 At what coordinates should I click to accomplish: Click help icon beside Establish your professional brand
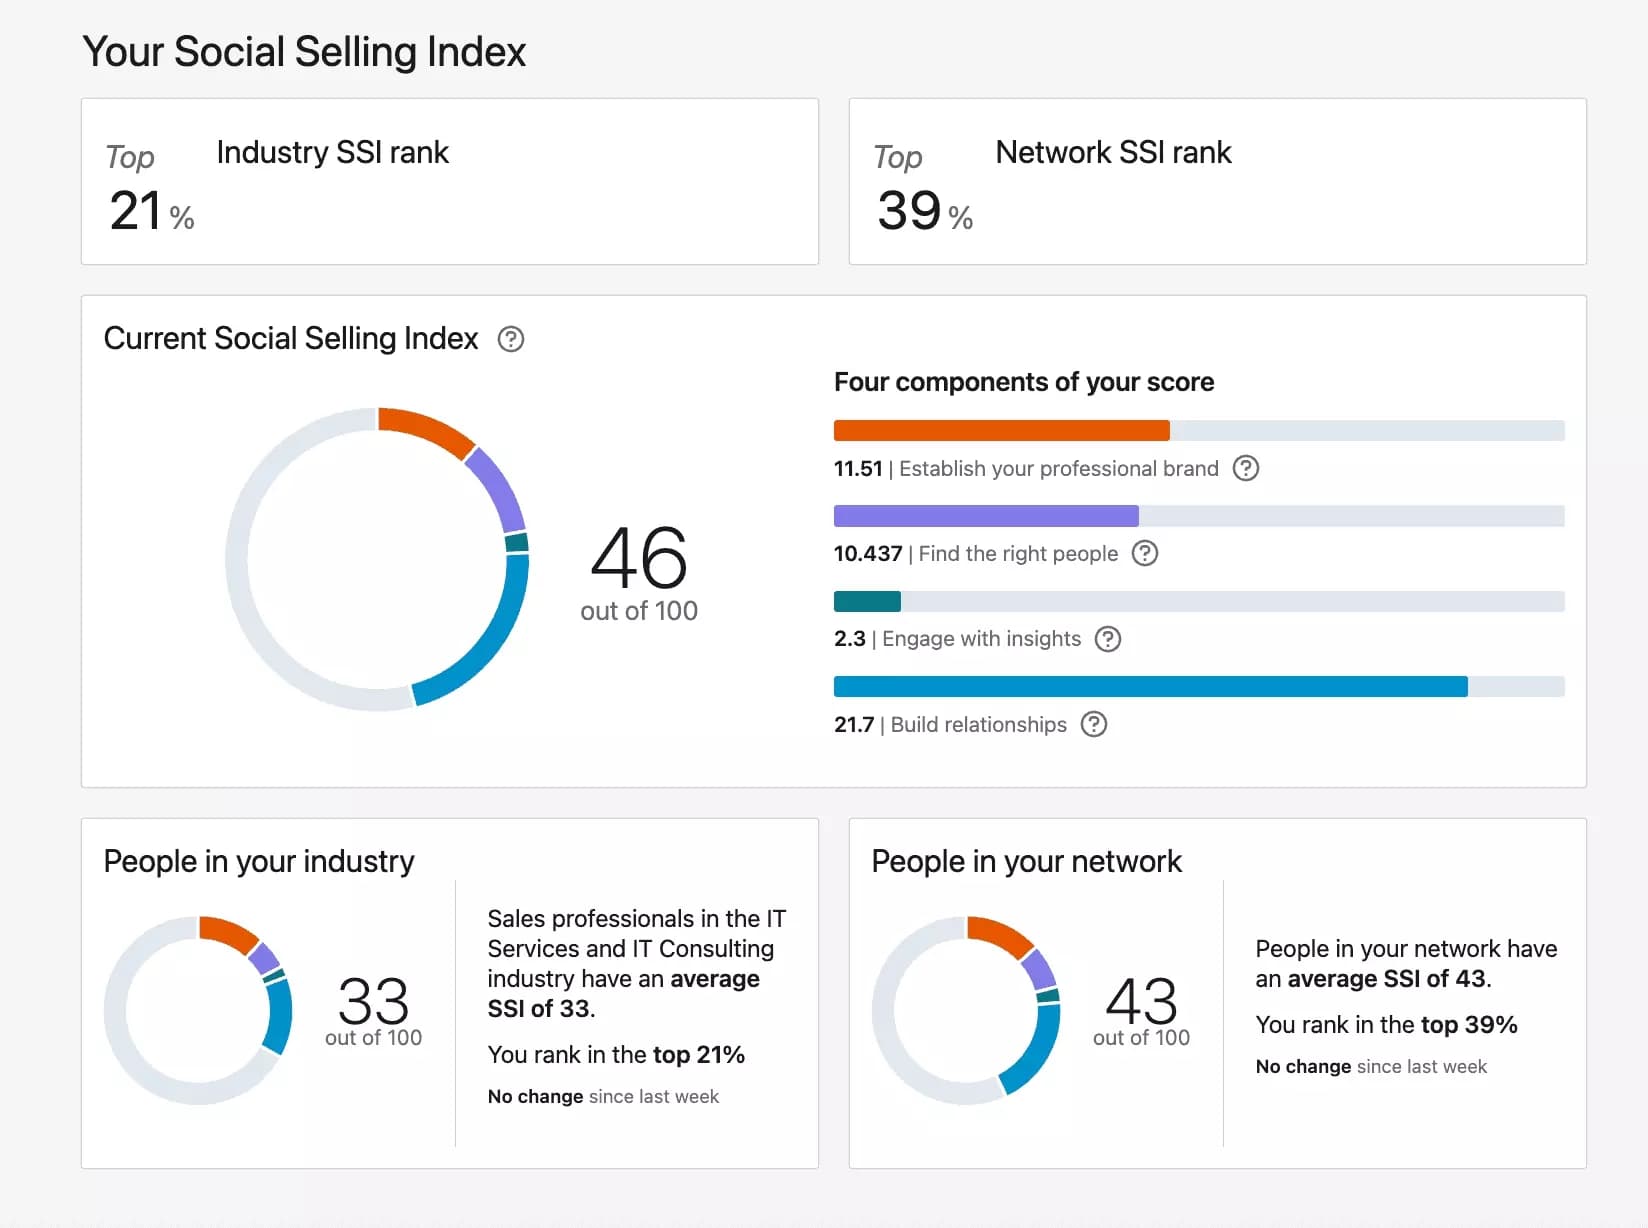pyautogui.click(x=1245, y=468)
